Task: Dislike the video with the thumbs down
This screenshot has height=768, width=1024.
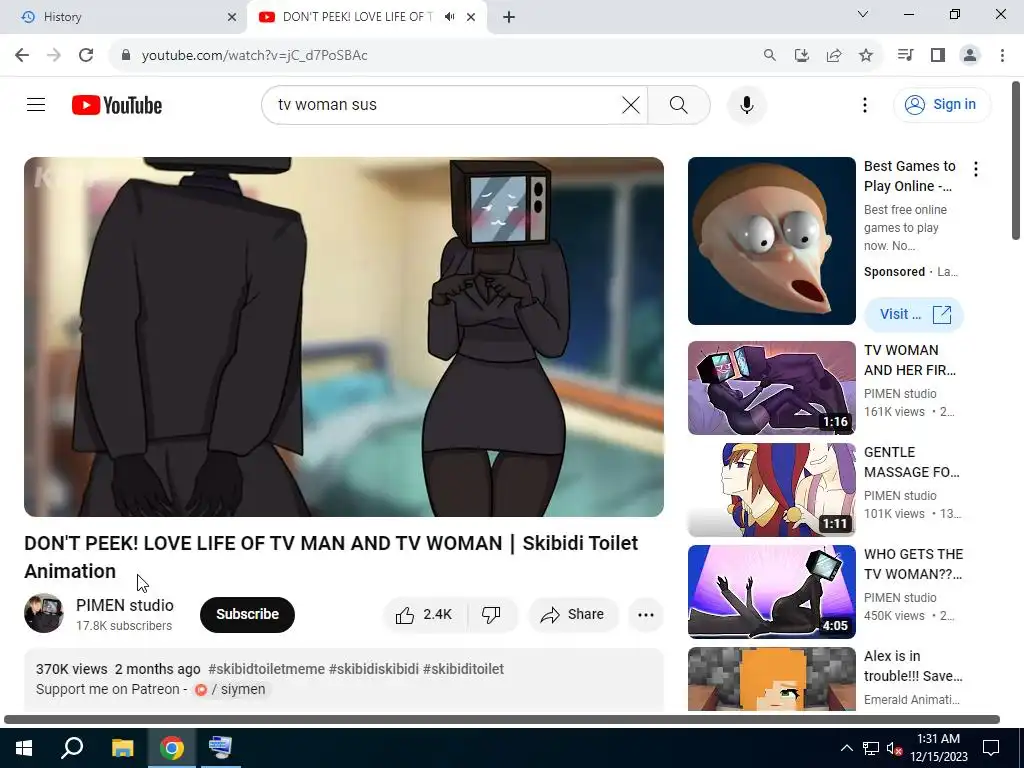Action: [492, 615]
